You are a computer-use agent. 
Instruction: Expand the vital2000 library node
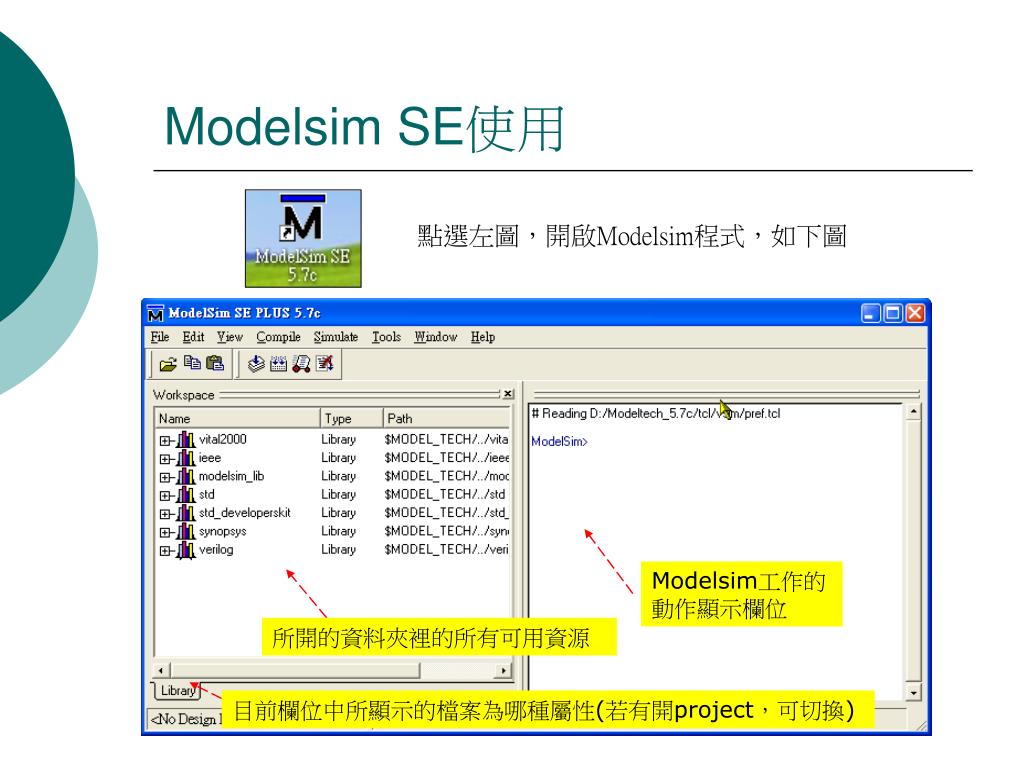pyautogui.click(x=165, y=441)
